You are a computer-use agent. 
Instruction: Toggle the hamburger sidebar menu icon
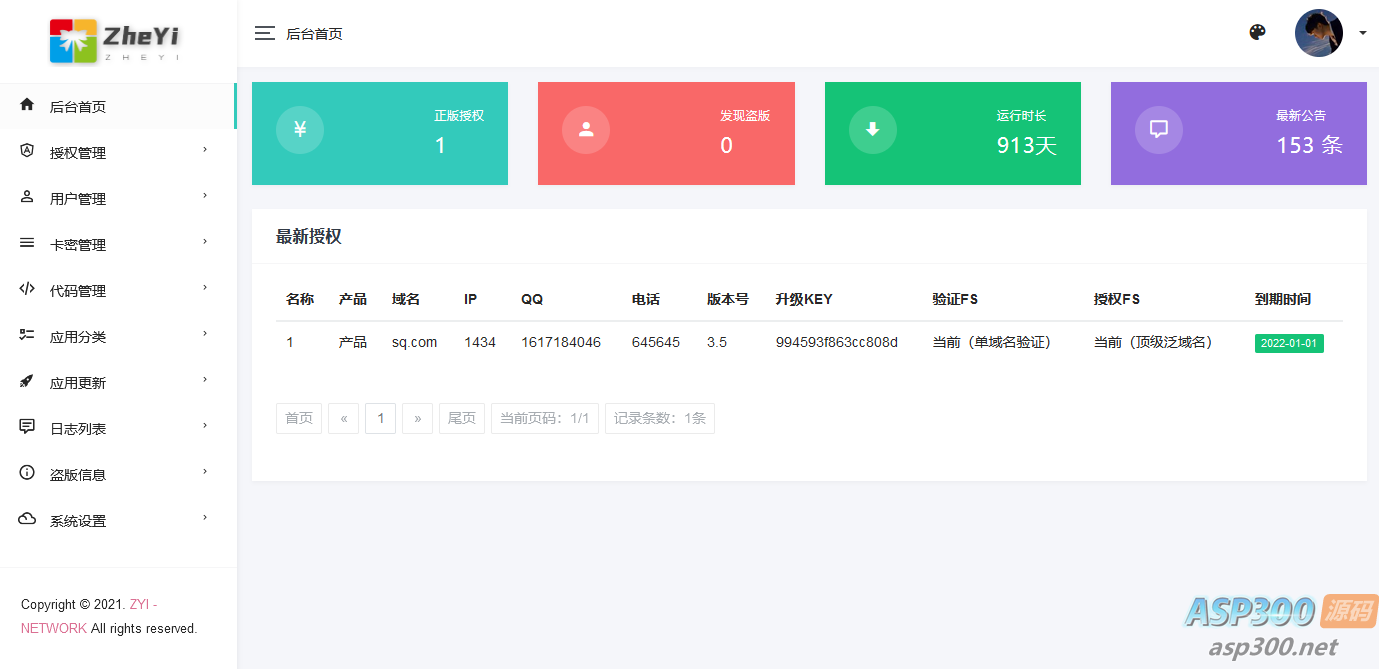[265, 33]
